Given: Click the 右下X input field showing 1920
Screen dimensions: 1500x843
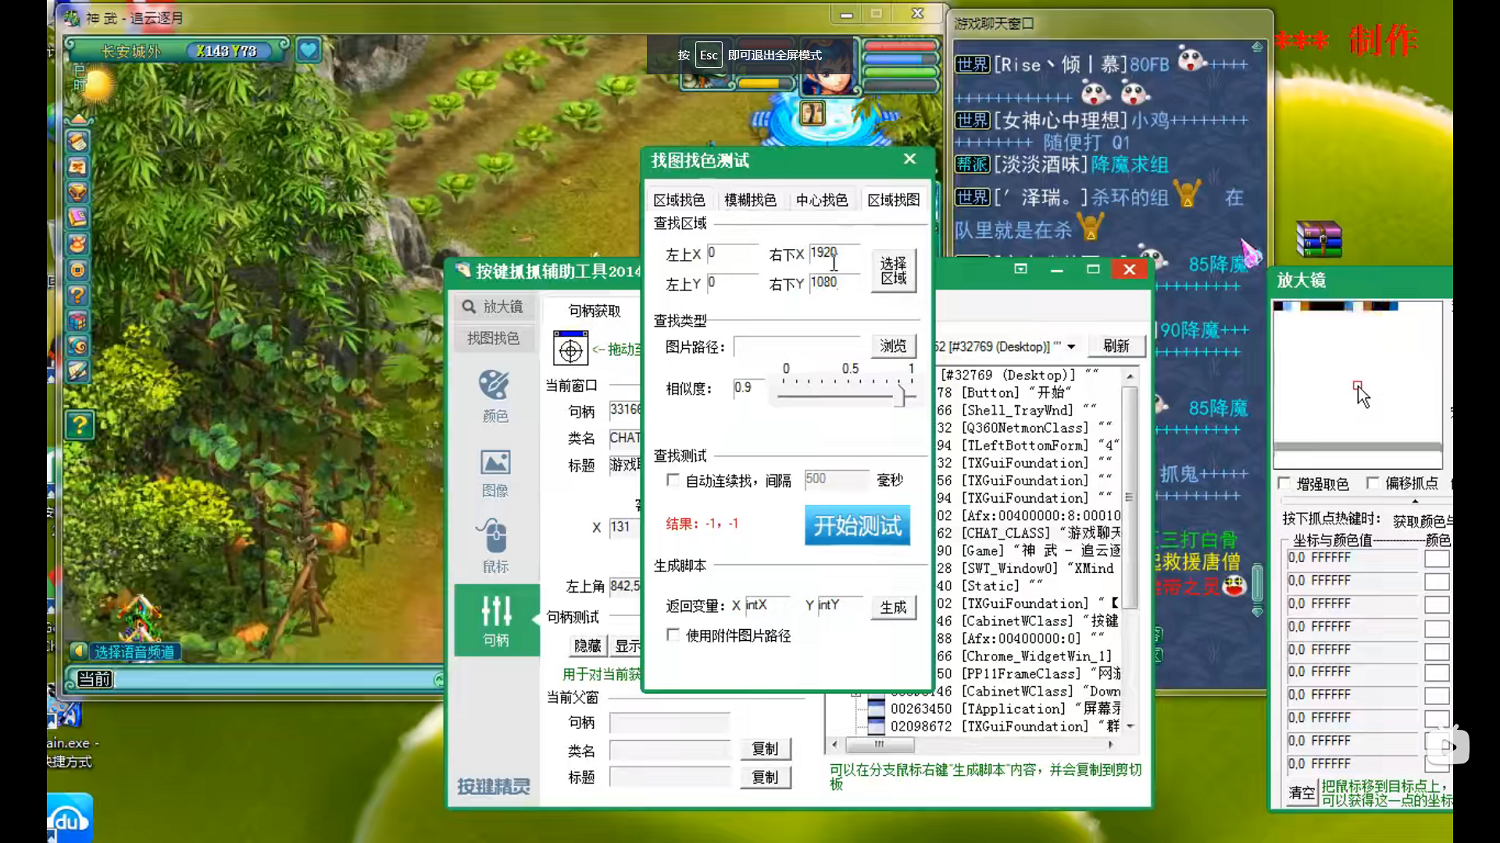Looking at the screenshot, I should (x=834, y=254).
